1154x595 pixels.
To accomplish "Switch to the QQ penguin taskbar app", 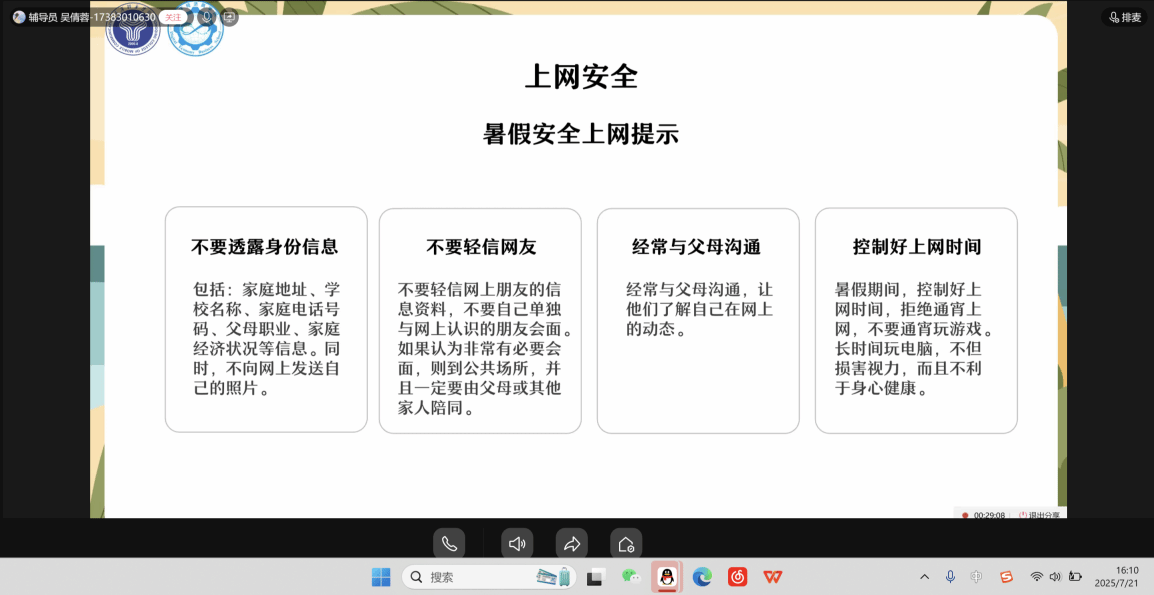I will point(667,577).
